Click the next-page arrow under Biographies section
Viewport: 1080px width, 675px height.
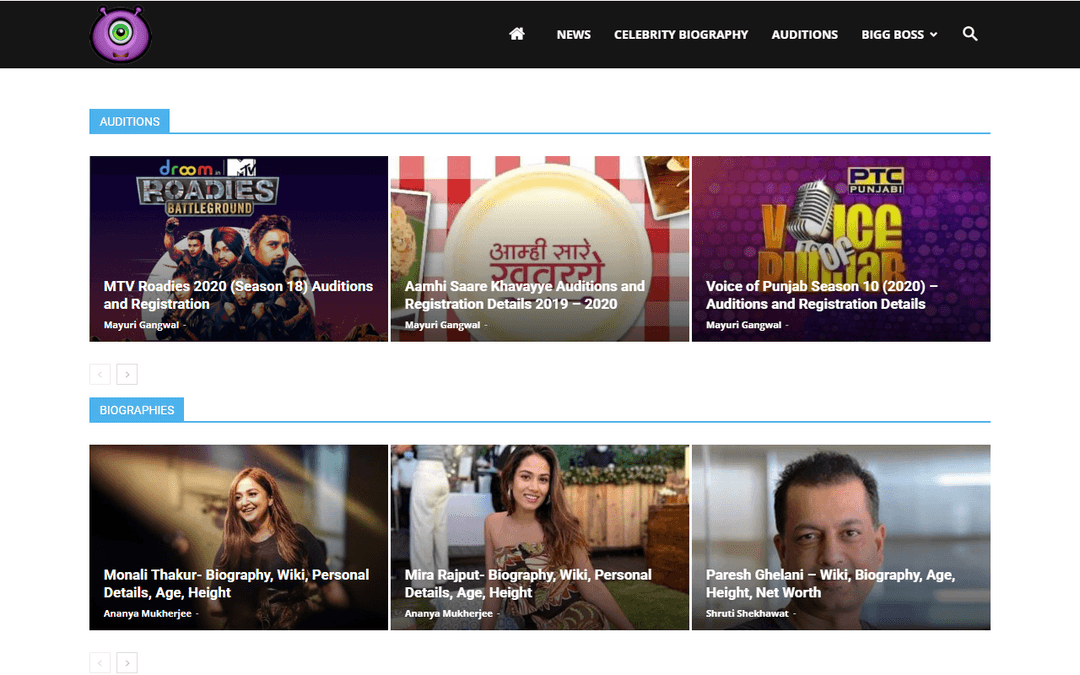127,663
